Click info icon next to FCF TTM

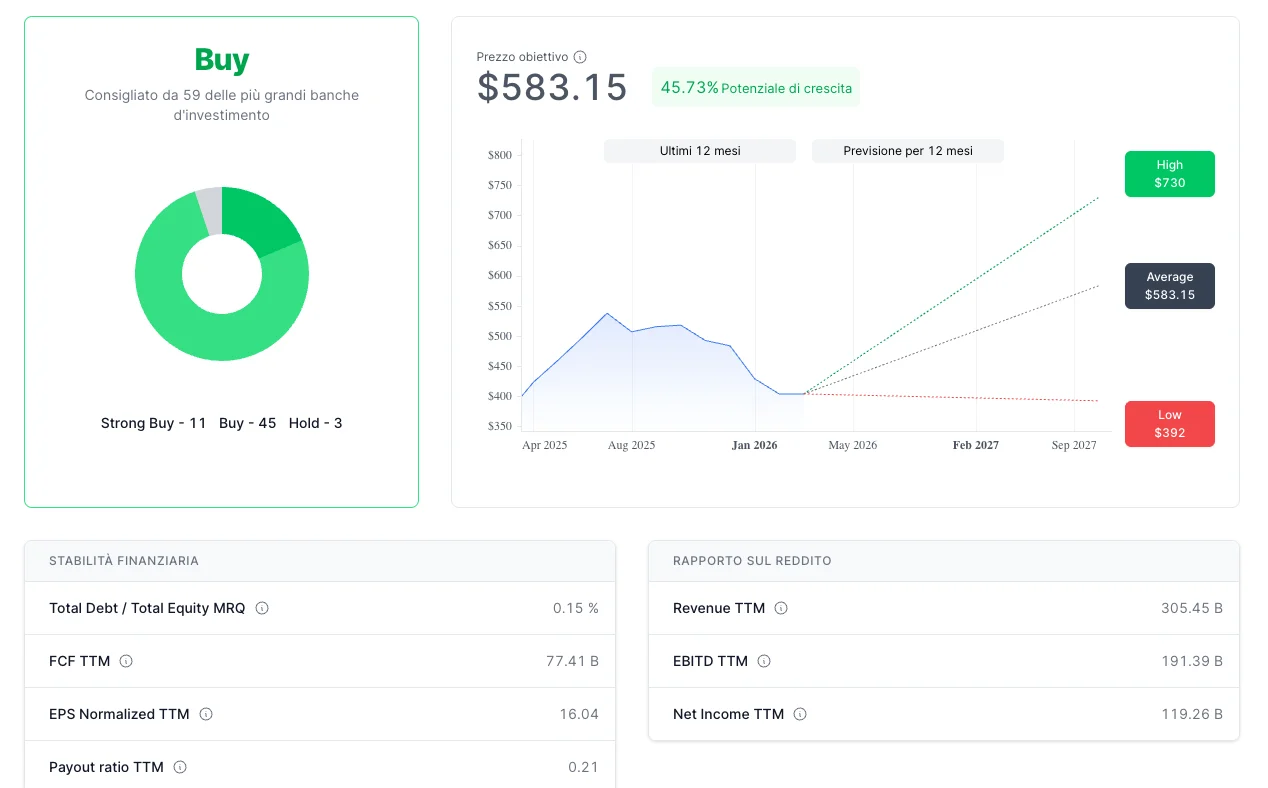coord(127,661)
